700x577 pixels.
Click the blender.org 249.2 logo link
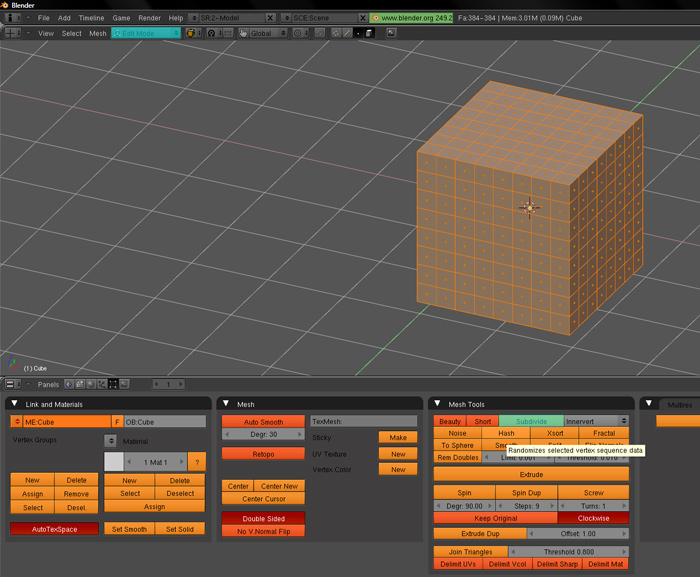tap(411, 18)
